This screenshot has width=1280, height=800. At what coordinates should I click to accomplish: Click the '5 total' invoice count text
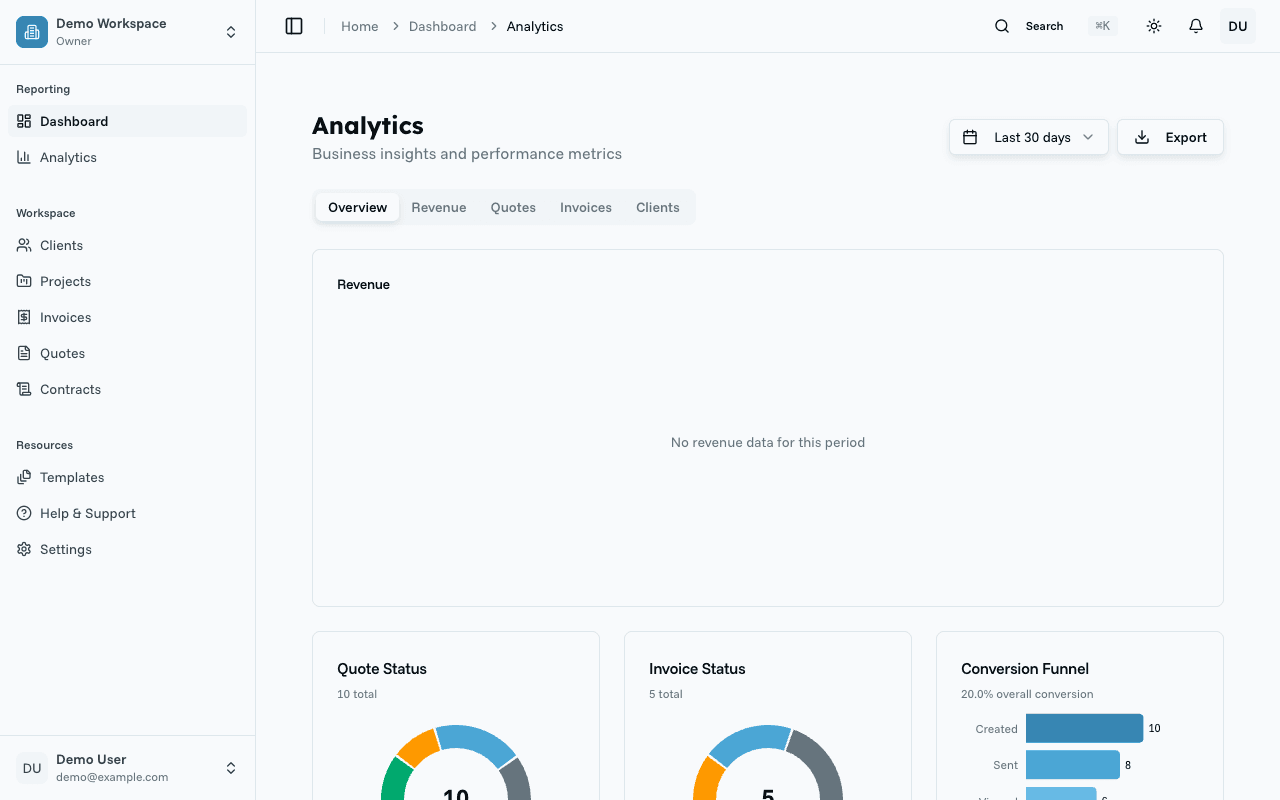pos(666,694)
